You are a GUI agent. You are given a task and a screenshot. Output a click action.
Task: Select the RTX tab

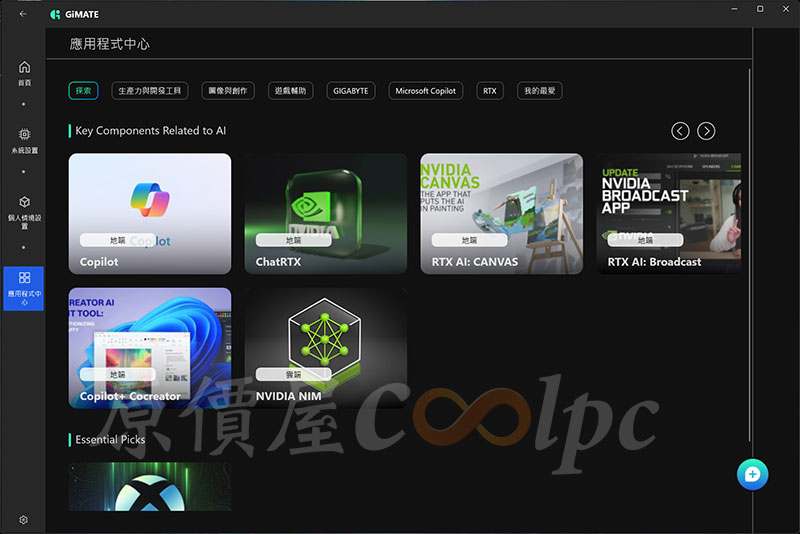pos(490,91)
